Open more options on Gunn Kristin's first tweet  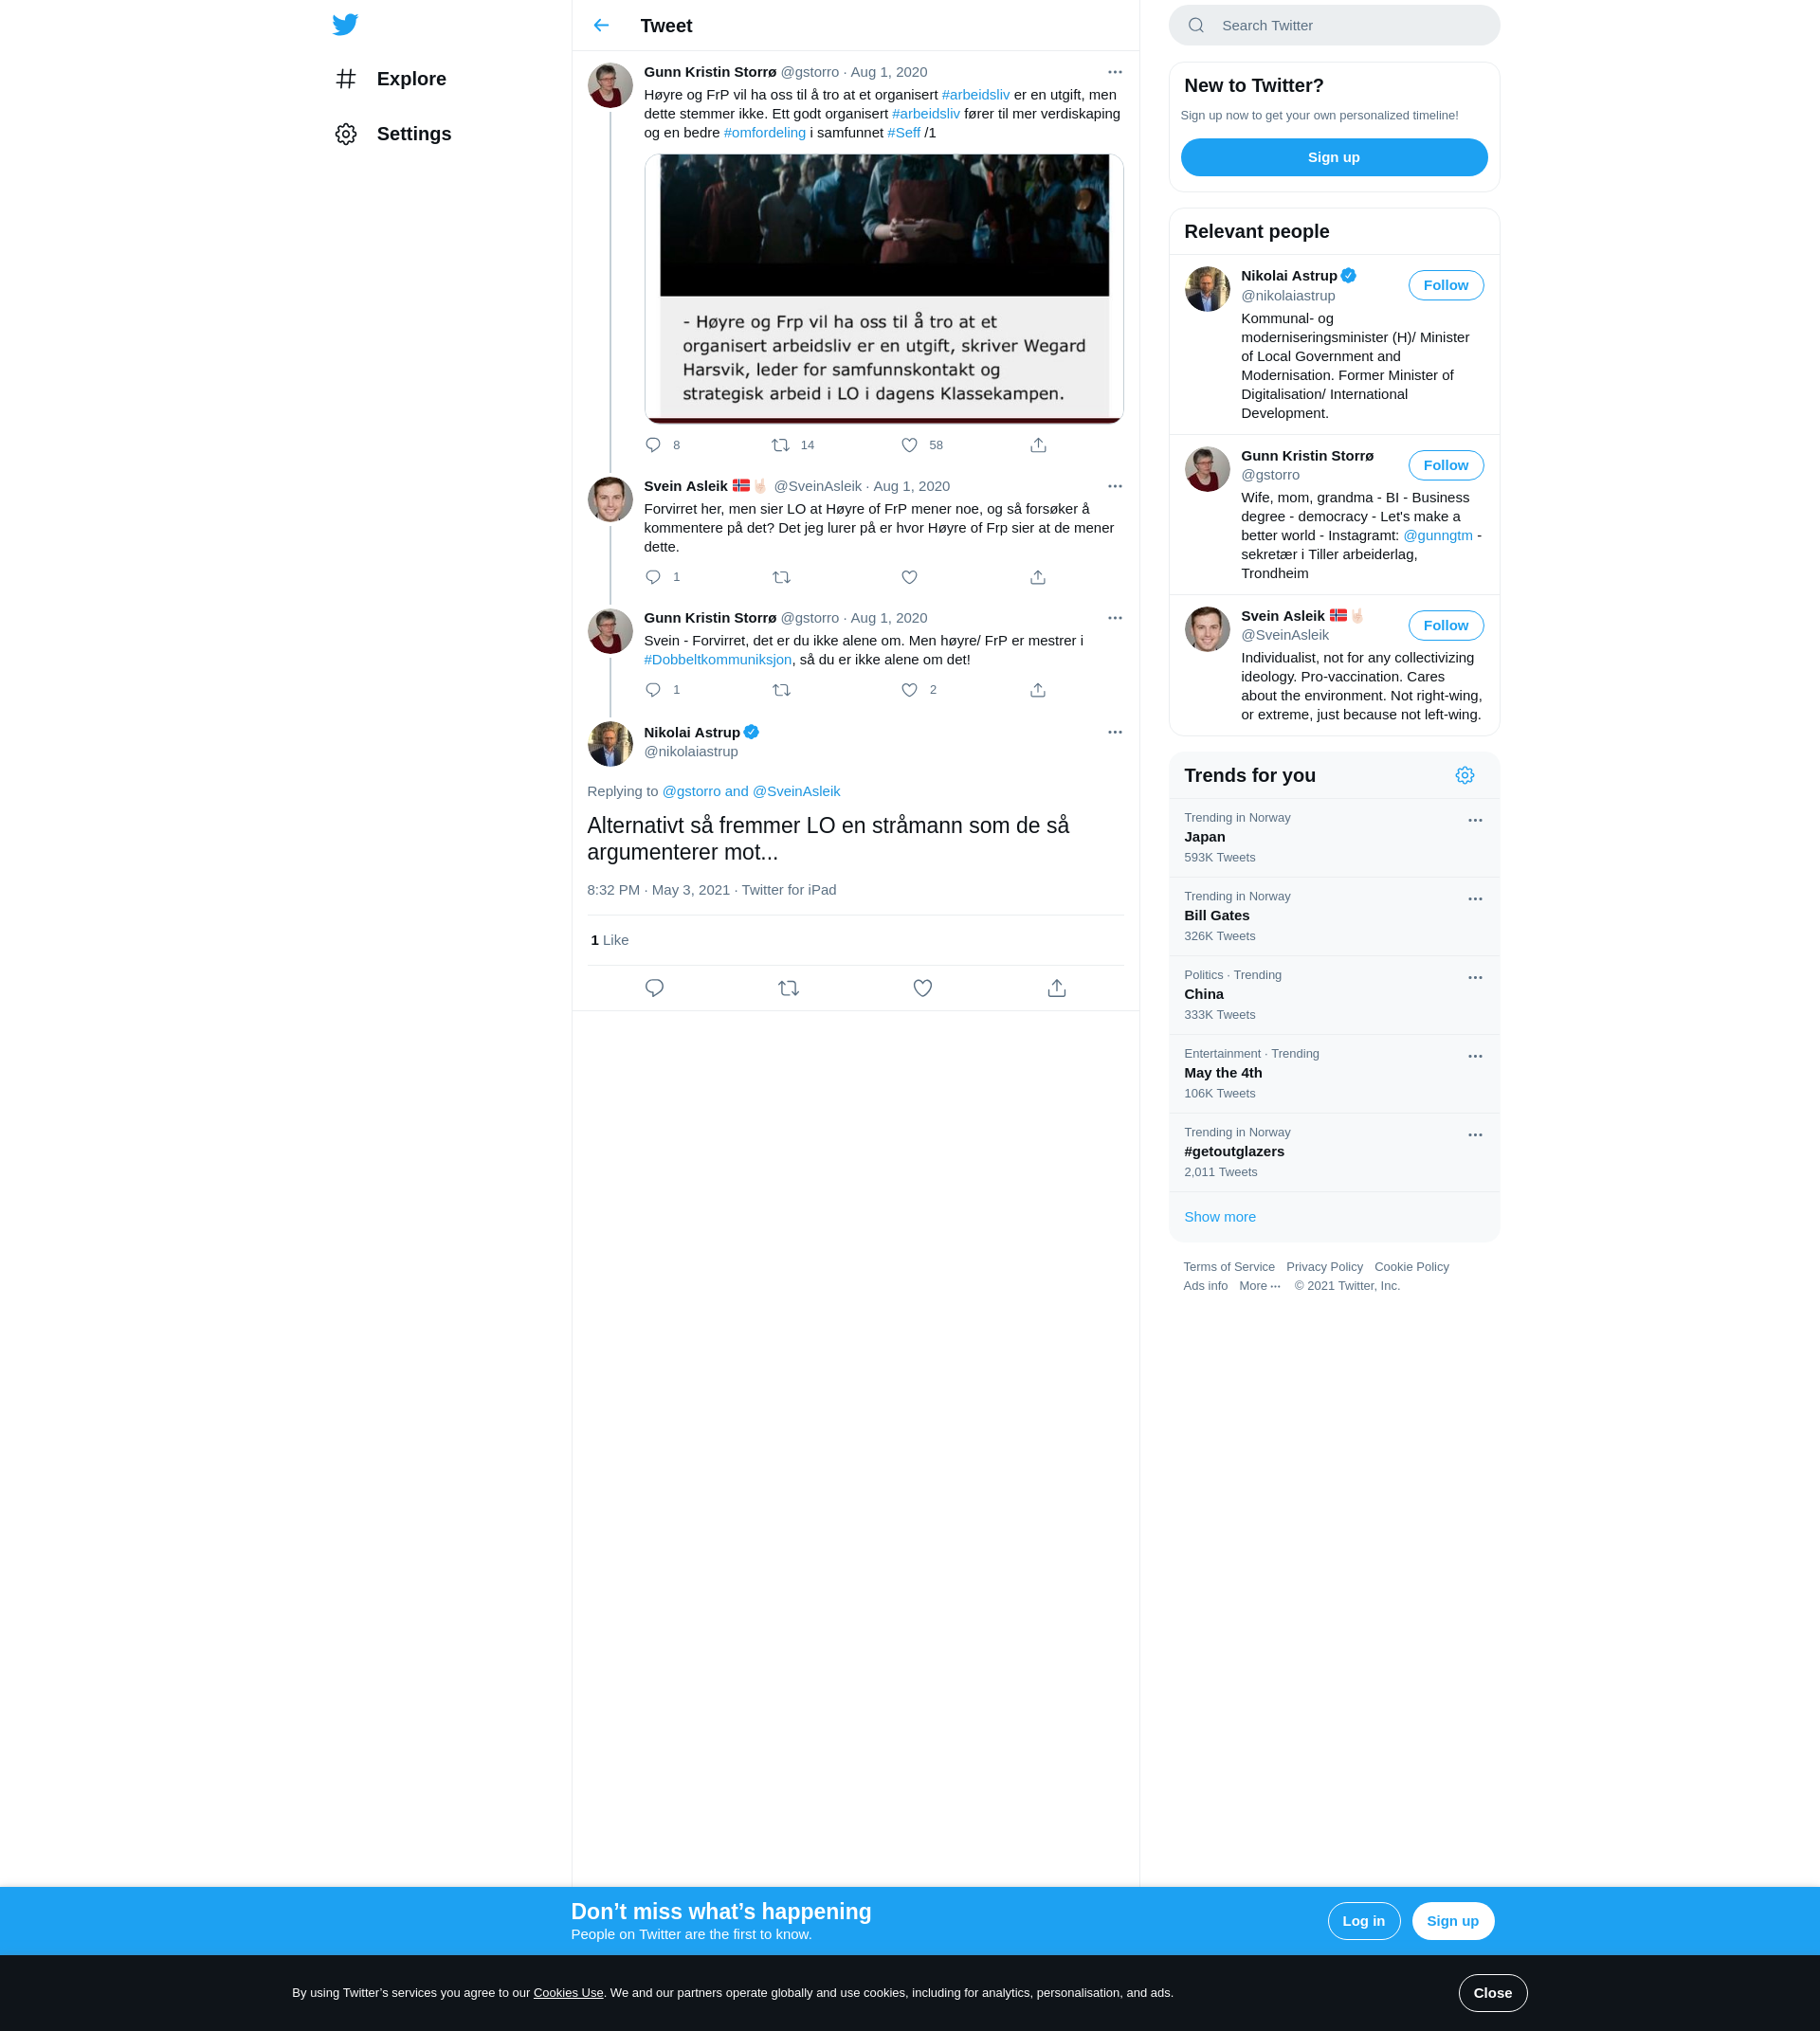tap(1114, 72)
